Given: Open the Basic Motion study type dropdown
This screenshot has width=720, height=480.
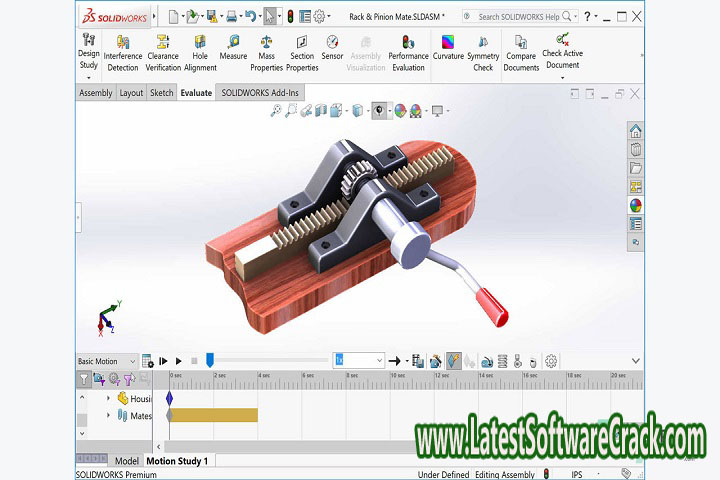Looking at the screenshot, I should click(x=107, y=361).
